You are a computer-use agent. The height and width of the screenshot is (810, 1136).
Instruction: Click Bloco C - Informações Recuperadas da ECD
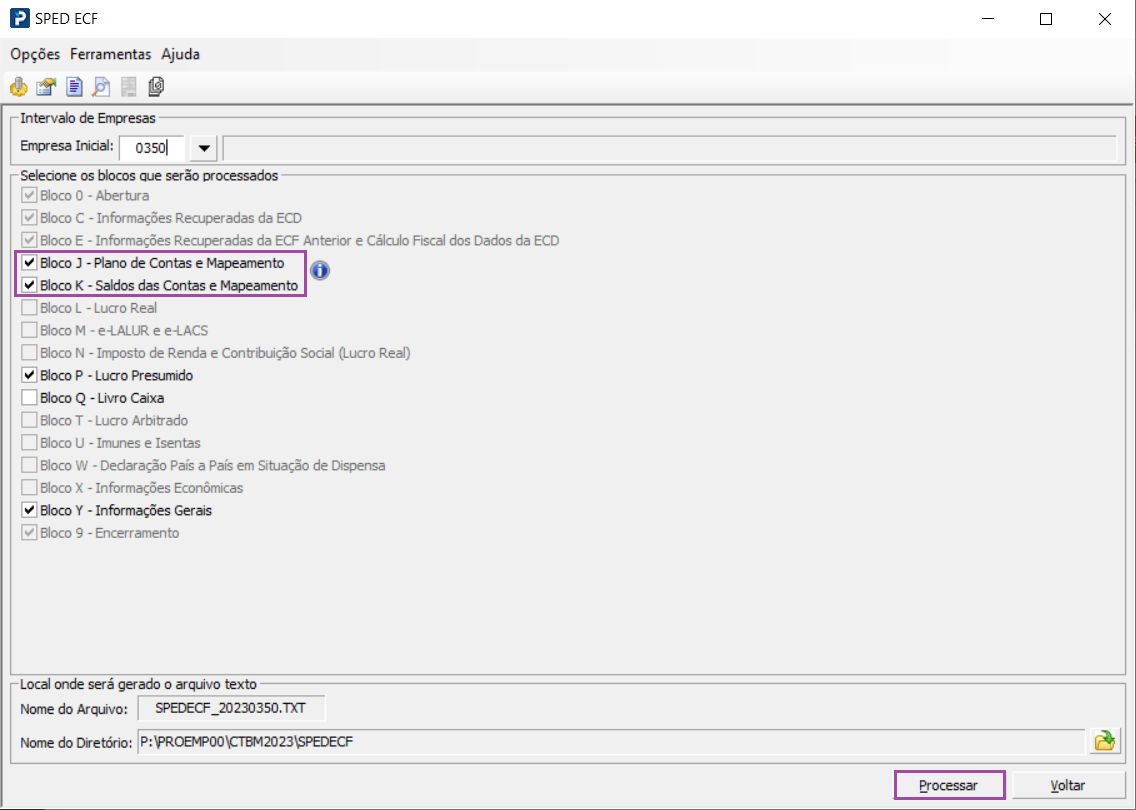(x=29, y=218)
